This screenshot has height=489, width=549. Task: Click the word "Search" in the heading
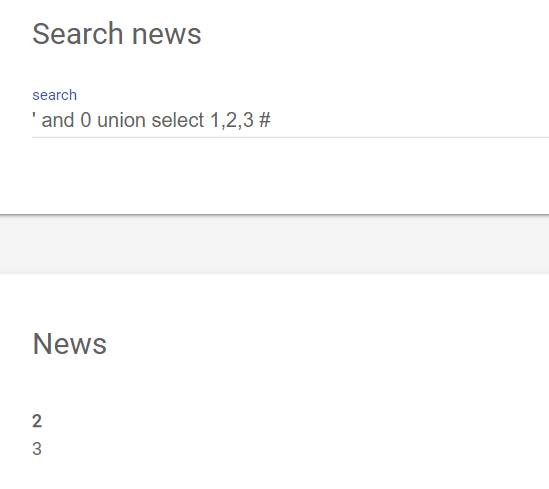click(78, 34)
